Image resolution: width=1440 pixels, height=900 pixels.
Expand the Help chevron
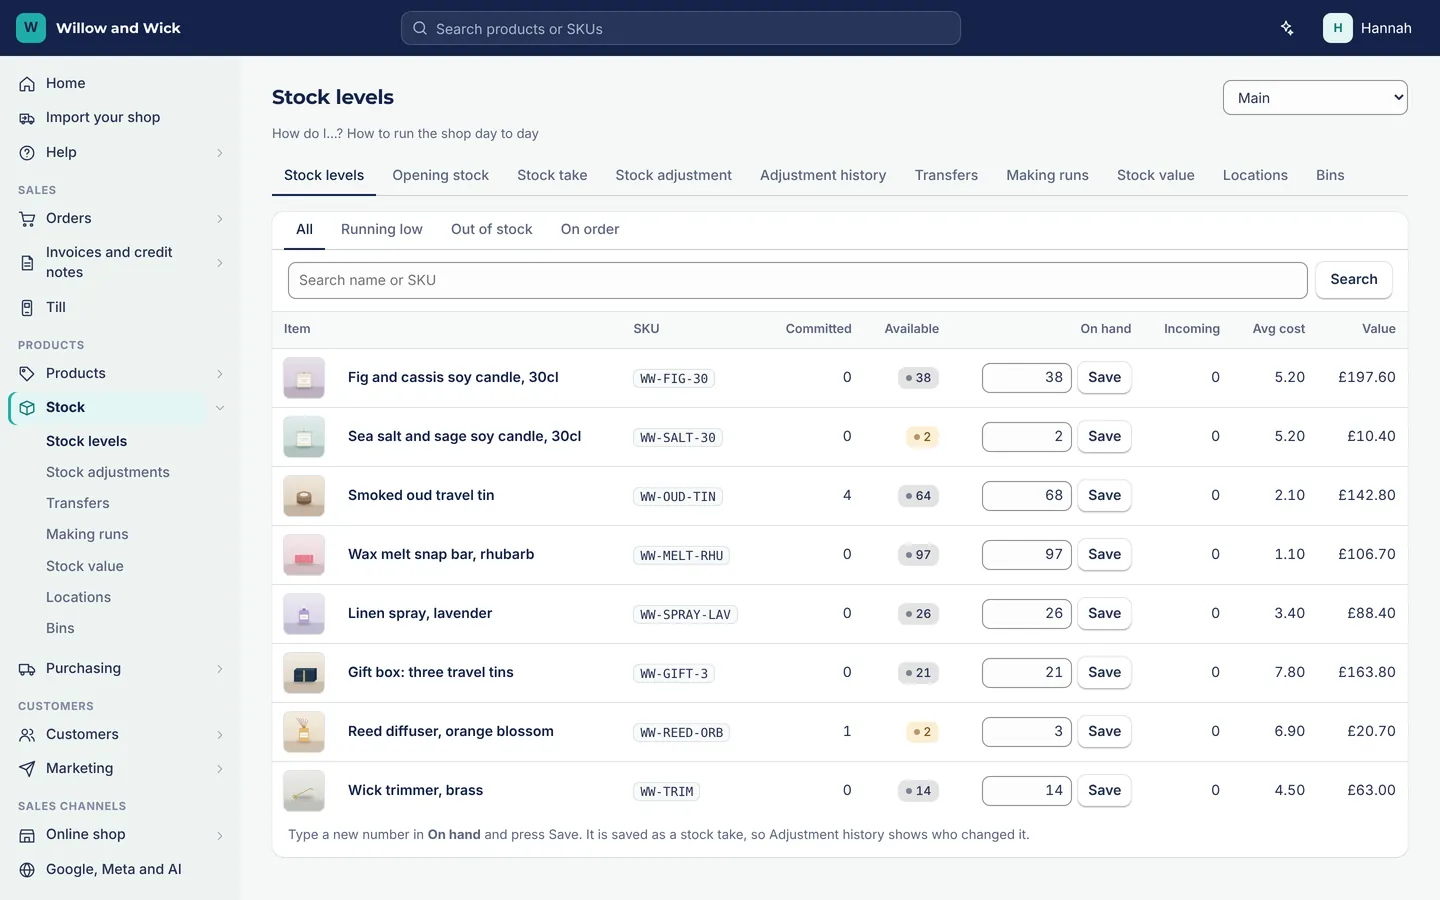click(220, 153)
